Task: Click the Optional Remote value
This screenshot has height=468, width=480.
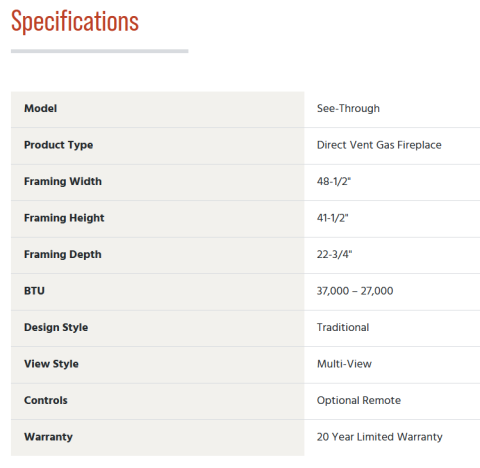Action: pos(359,400)
